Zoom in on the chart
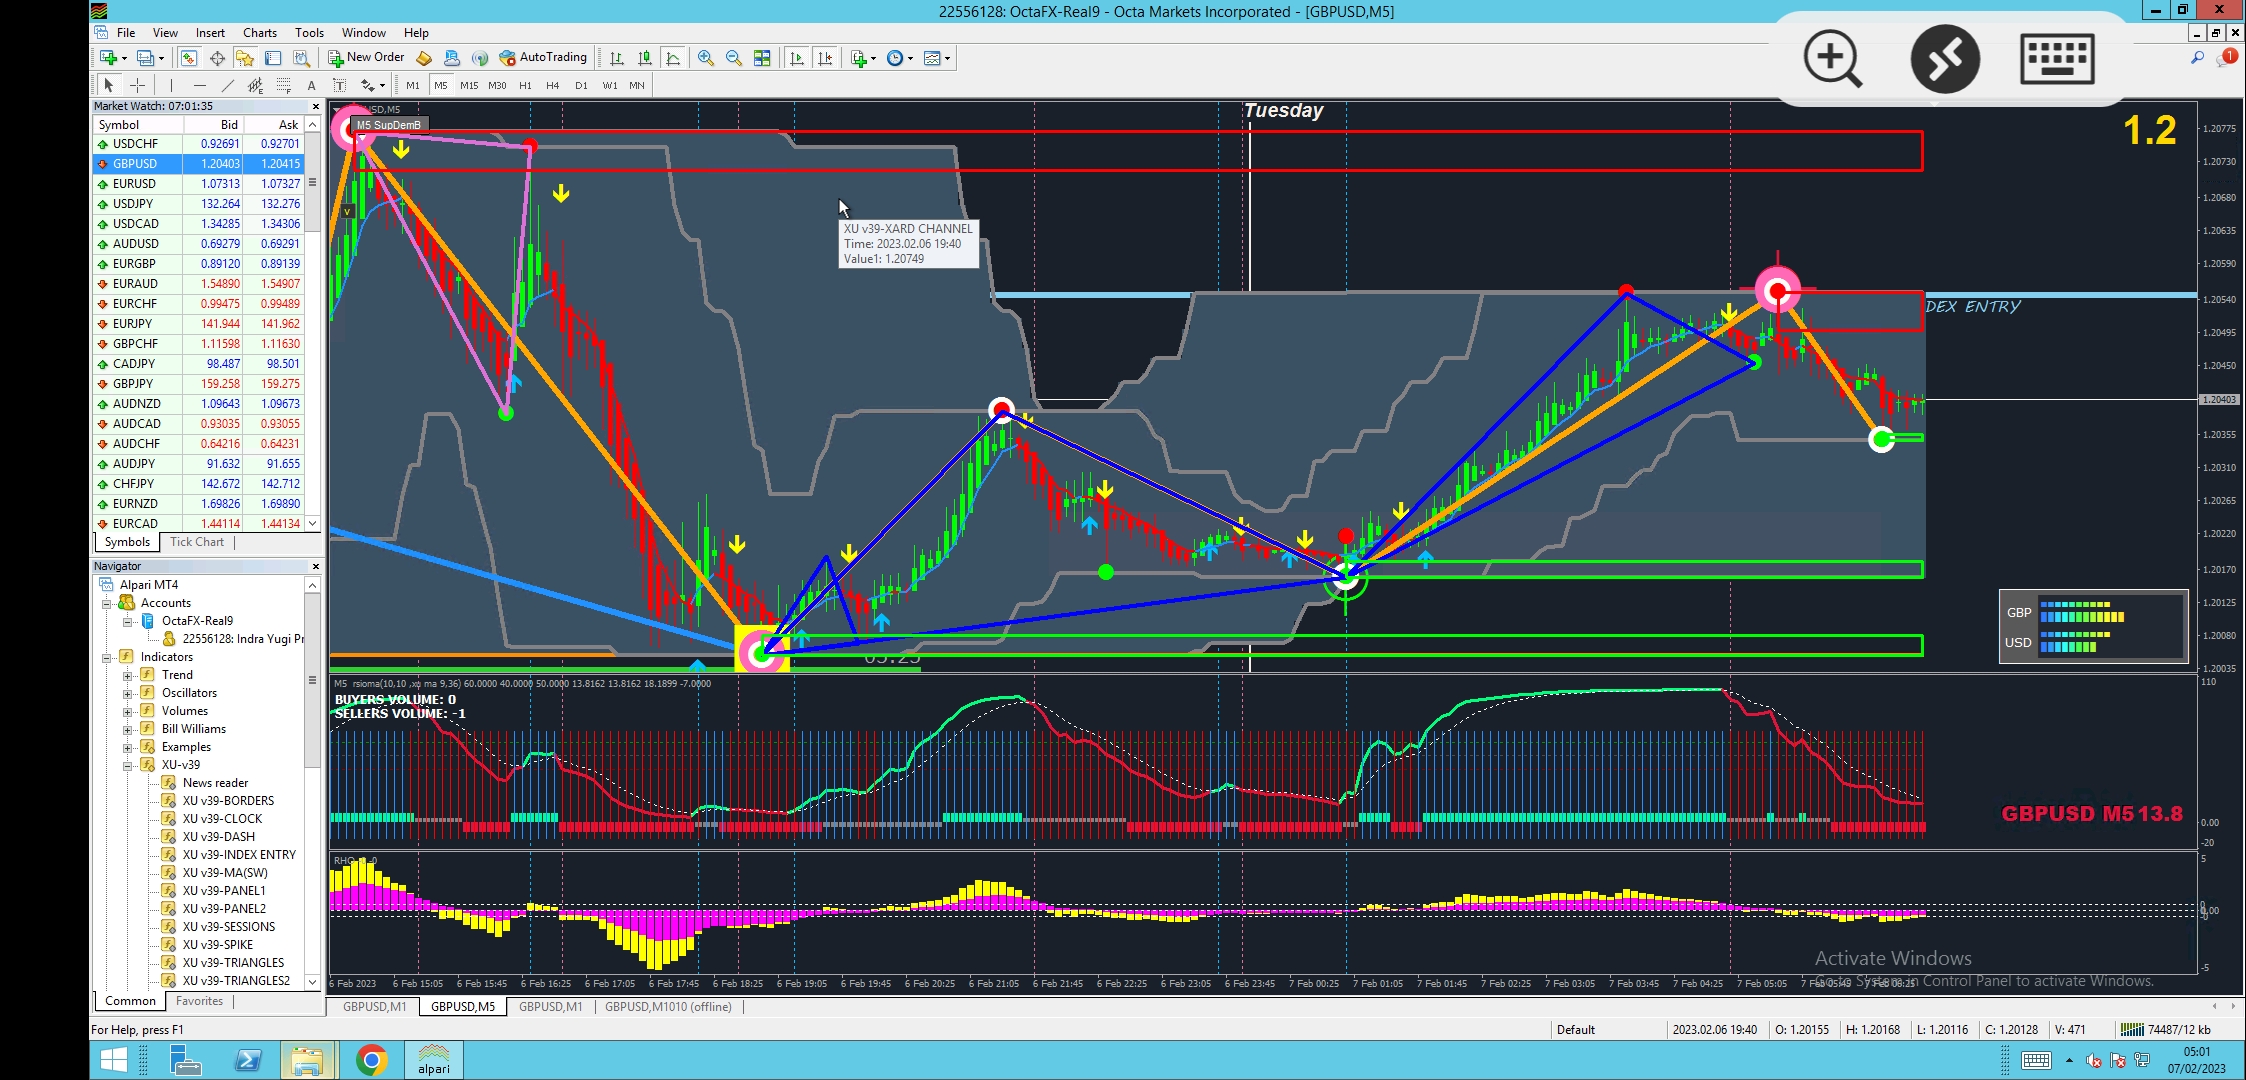This screenshot has width=2246, height=1080. click(x=706, y=58)
